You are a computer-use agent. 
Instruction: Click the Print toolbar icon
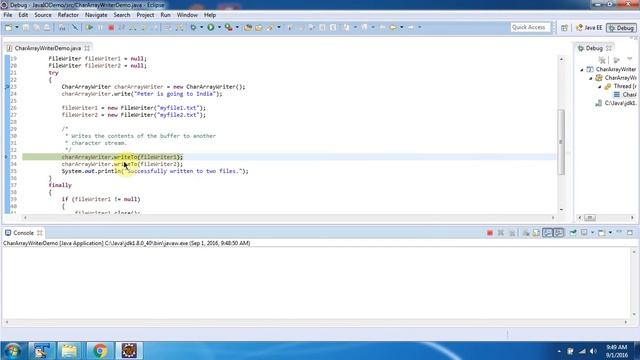pyautogui.click(x=47, y=27)
